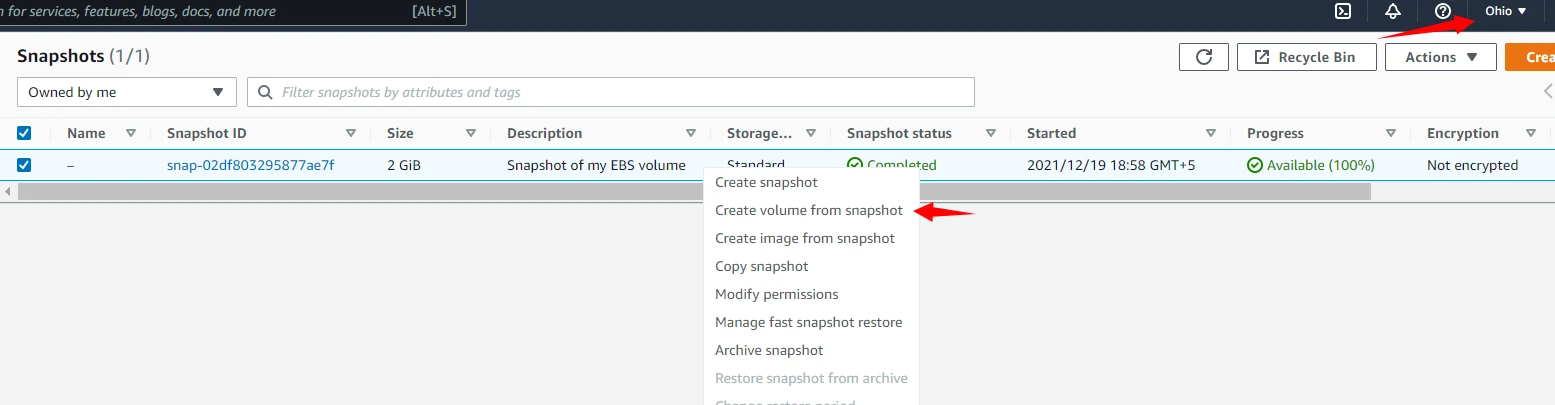Open the notifications bell
The width and height of the screenshot is (1555, 405).
(1393, 12)
